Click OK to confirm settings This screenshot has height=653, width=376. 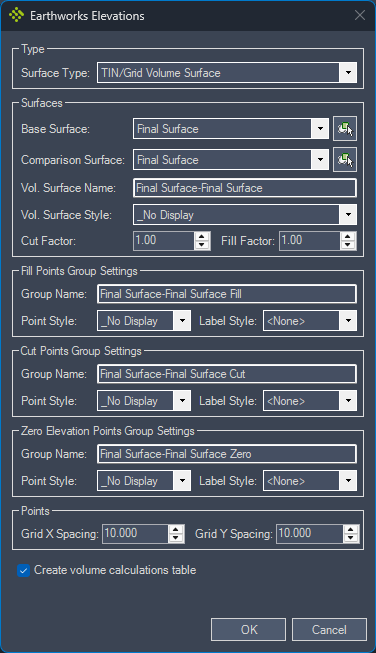pos(249,629)
